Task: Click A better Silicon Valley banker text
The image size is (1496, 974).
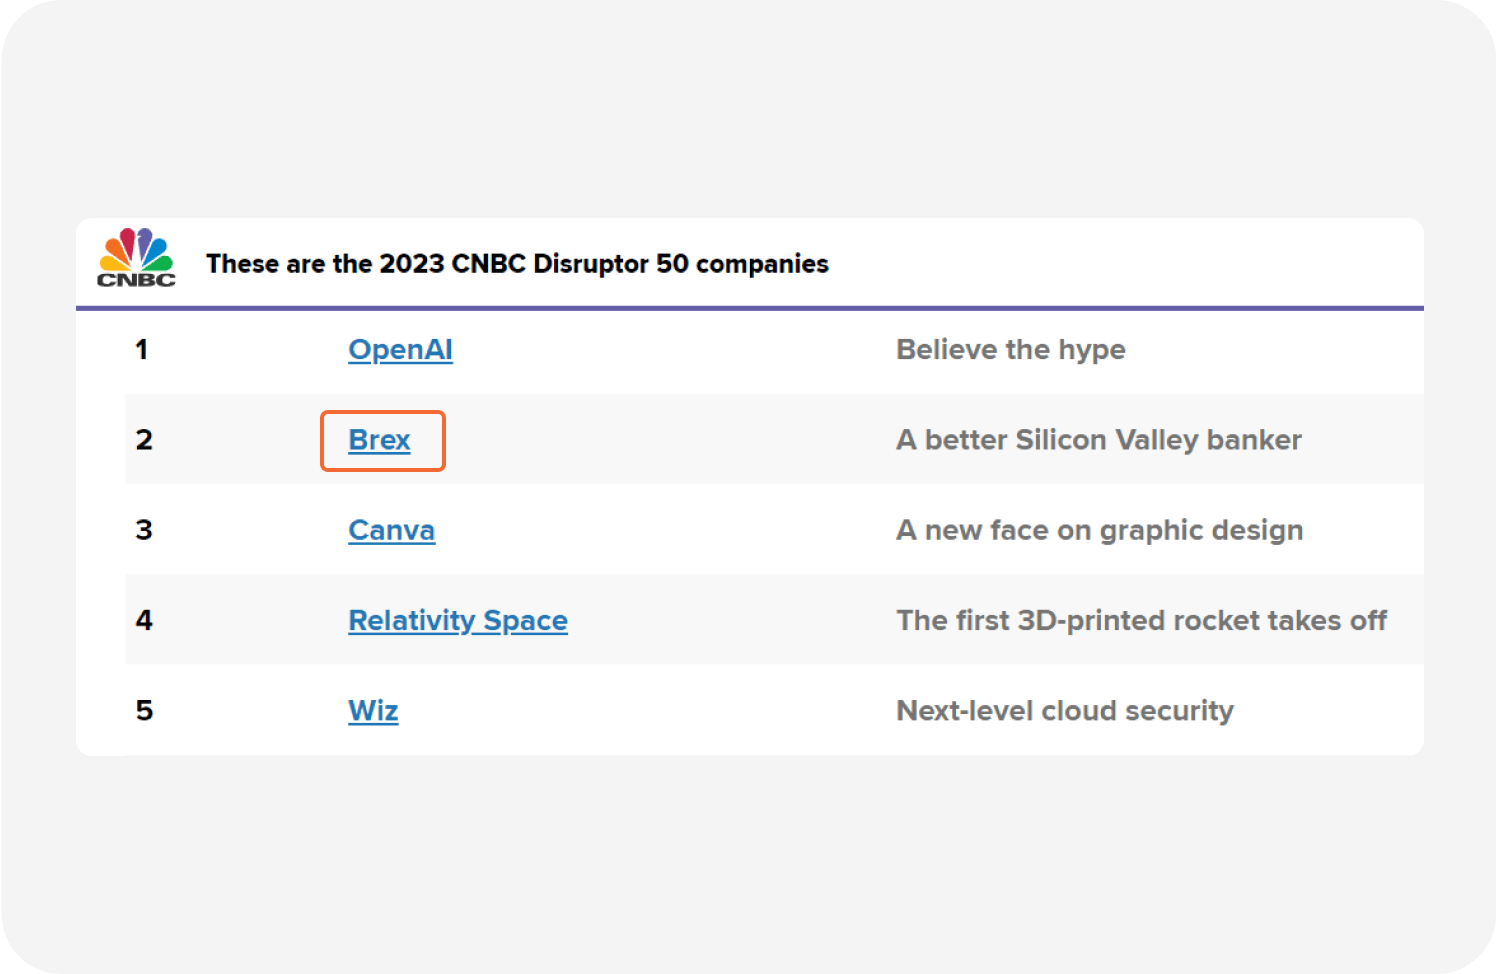Action: click(x=1098, y=440)
